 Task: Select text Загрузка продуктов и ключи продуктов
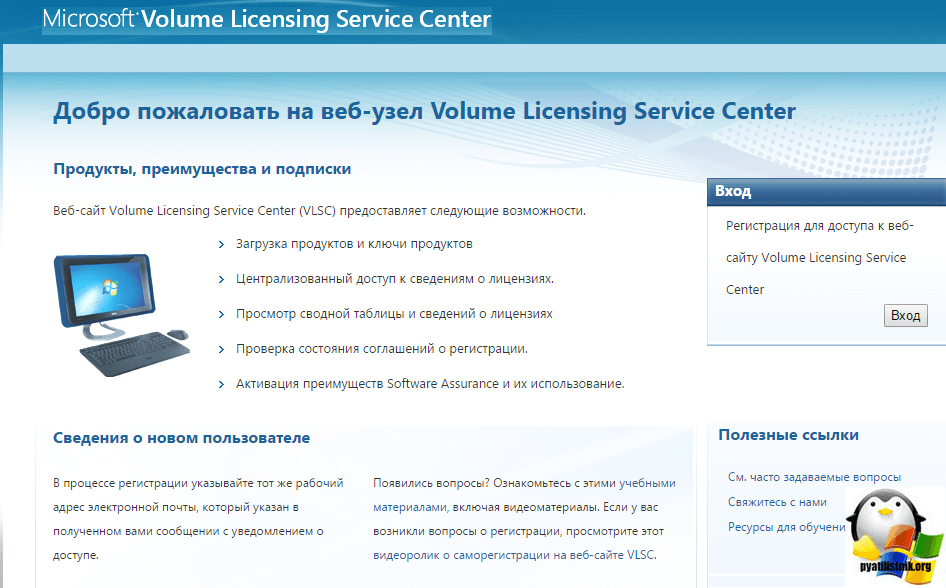pyautogui.click(x=354, y=244)
